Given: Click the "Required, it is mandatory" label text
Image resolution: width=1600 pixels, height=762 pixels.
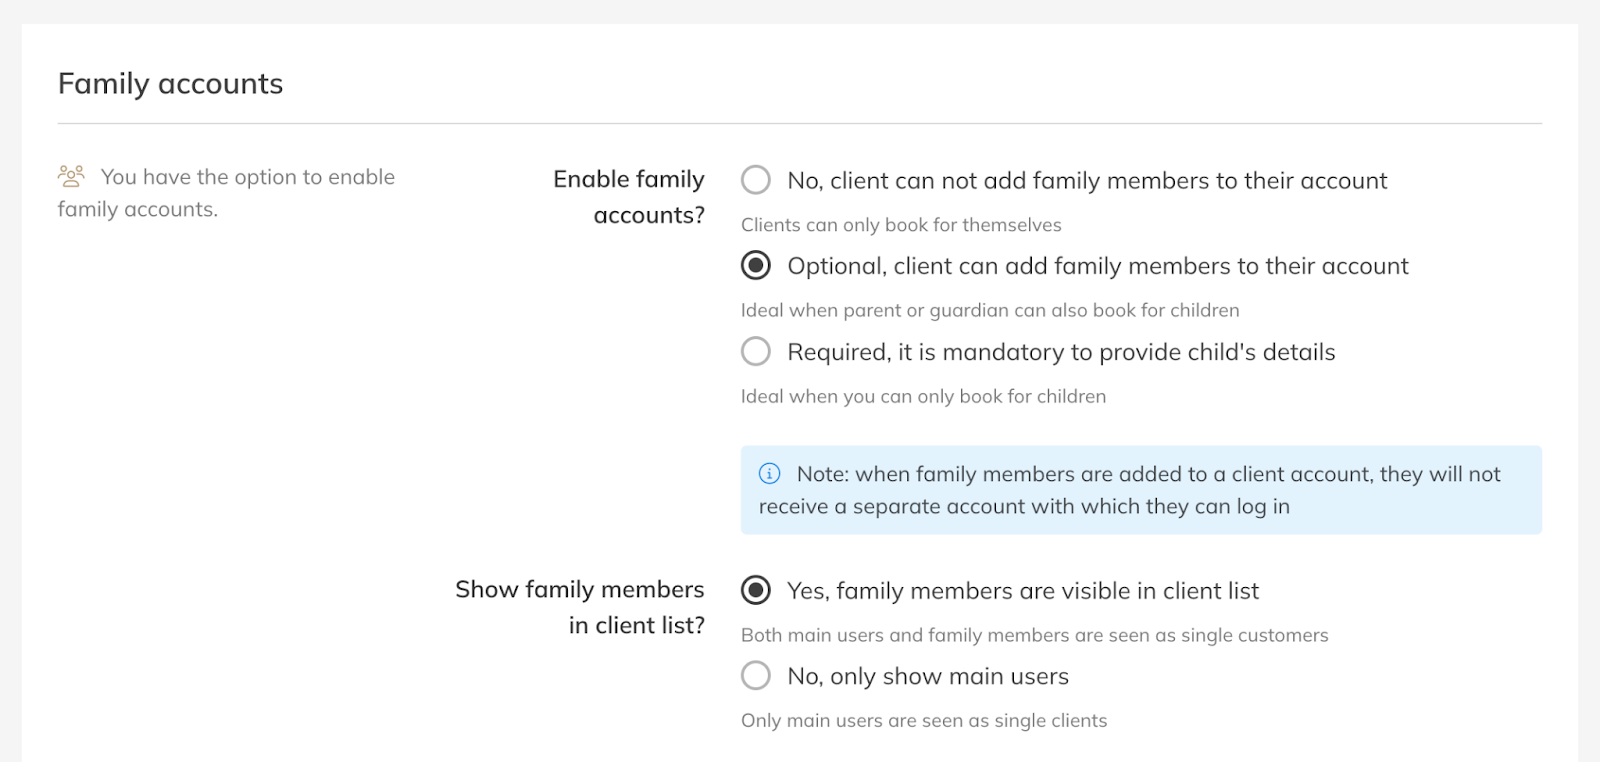Looking at the screenshot, I should 1061,352.
